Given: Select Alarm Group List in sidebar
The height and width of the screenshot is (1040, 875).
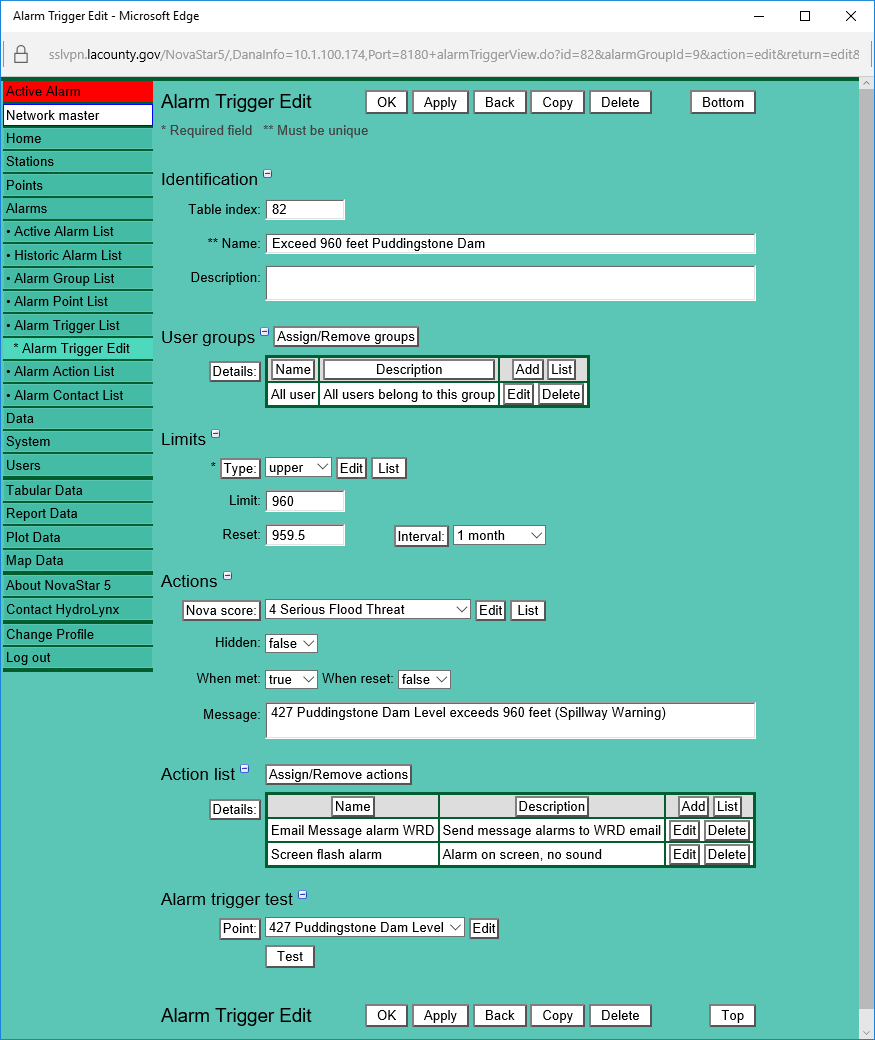Looking at the screenshot, I should 64,278.
